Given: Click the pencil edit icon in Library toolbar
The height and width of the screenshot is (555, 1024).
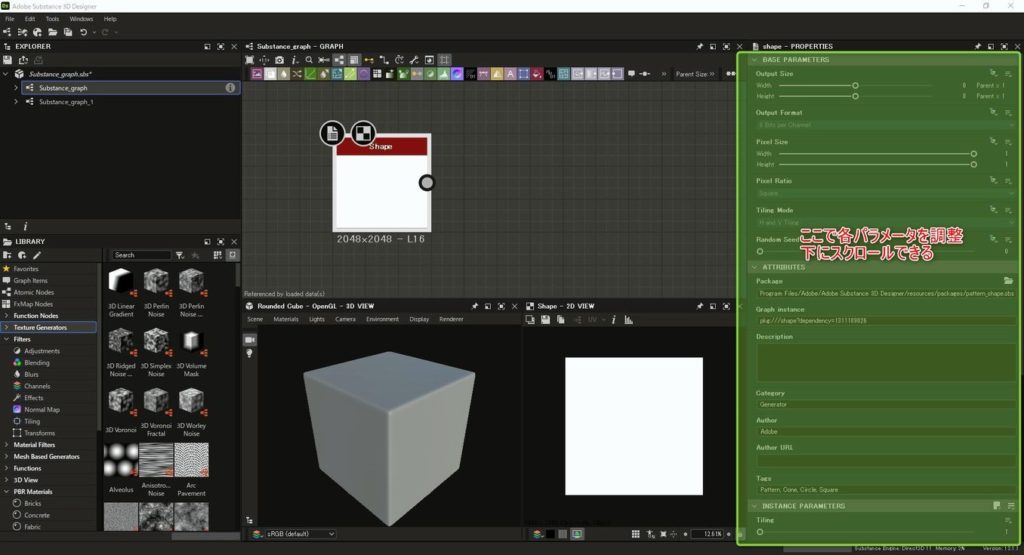Looking at the screenshot, I should pos(37,255).
